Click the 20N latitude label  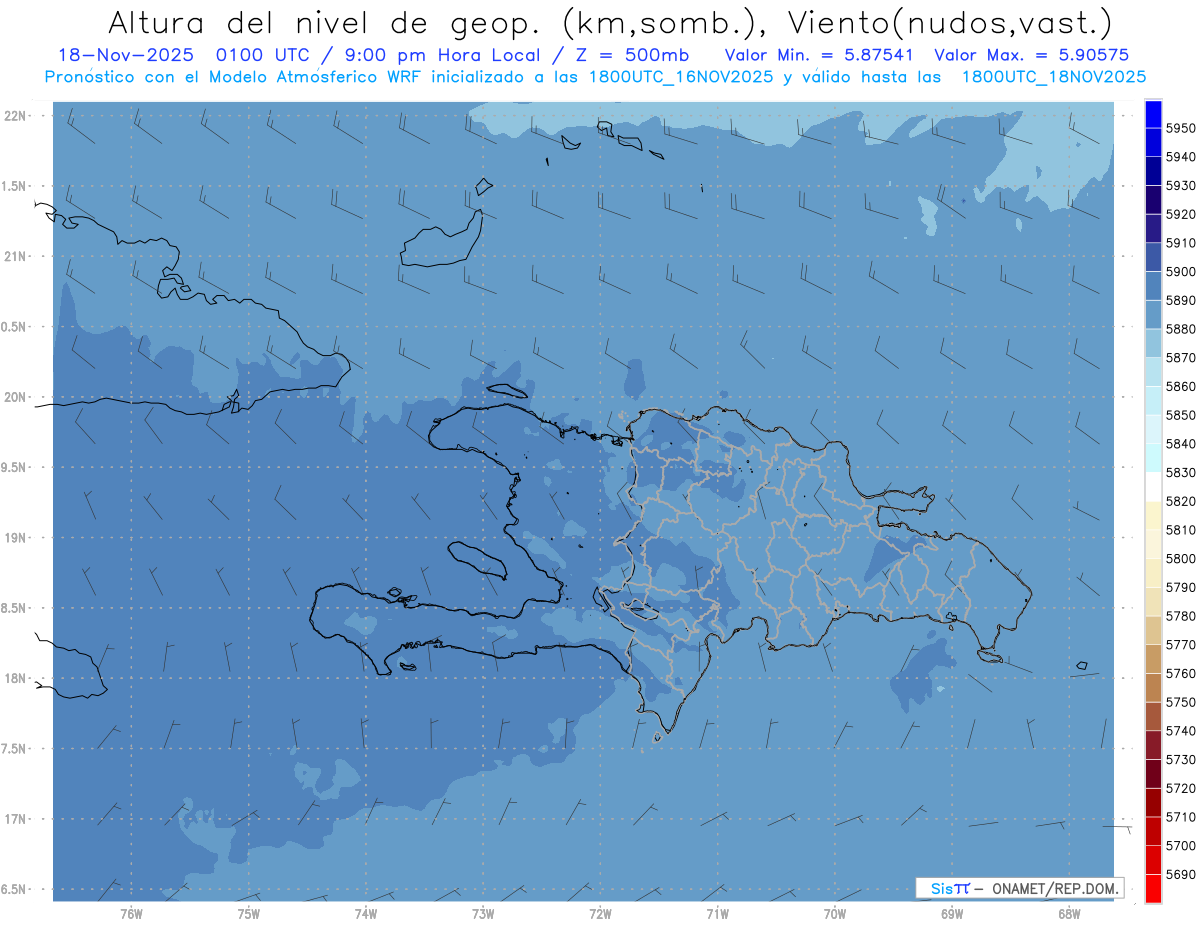click(16, 397)
